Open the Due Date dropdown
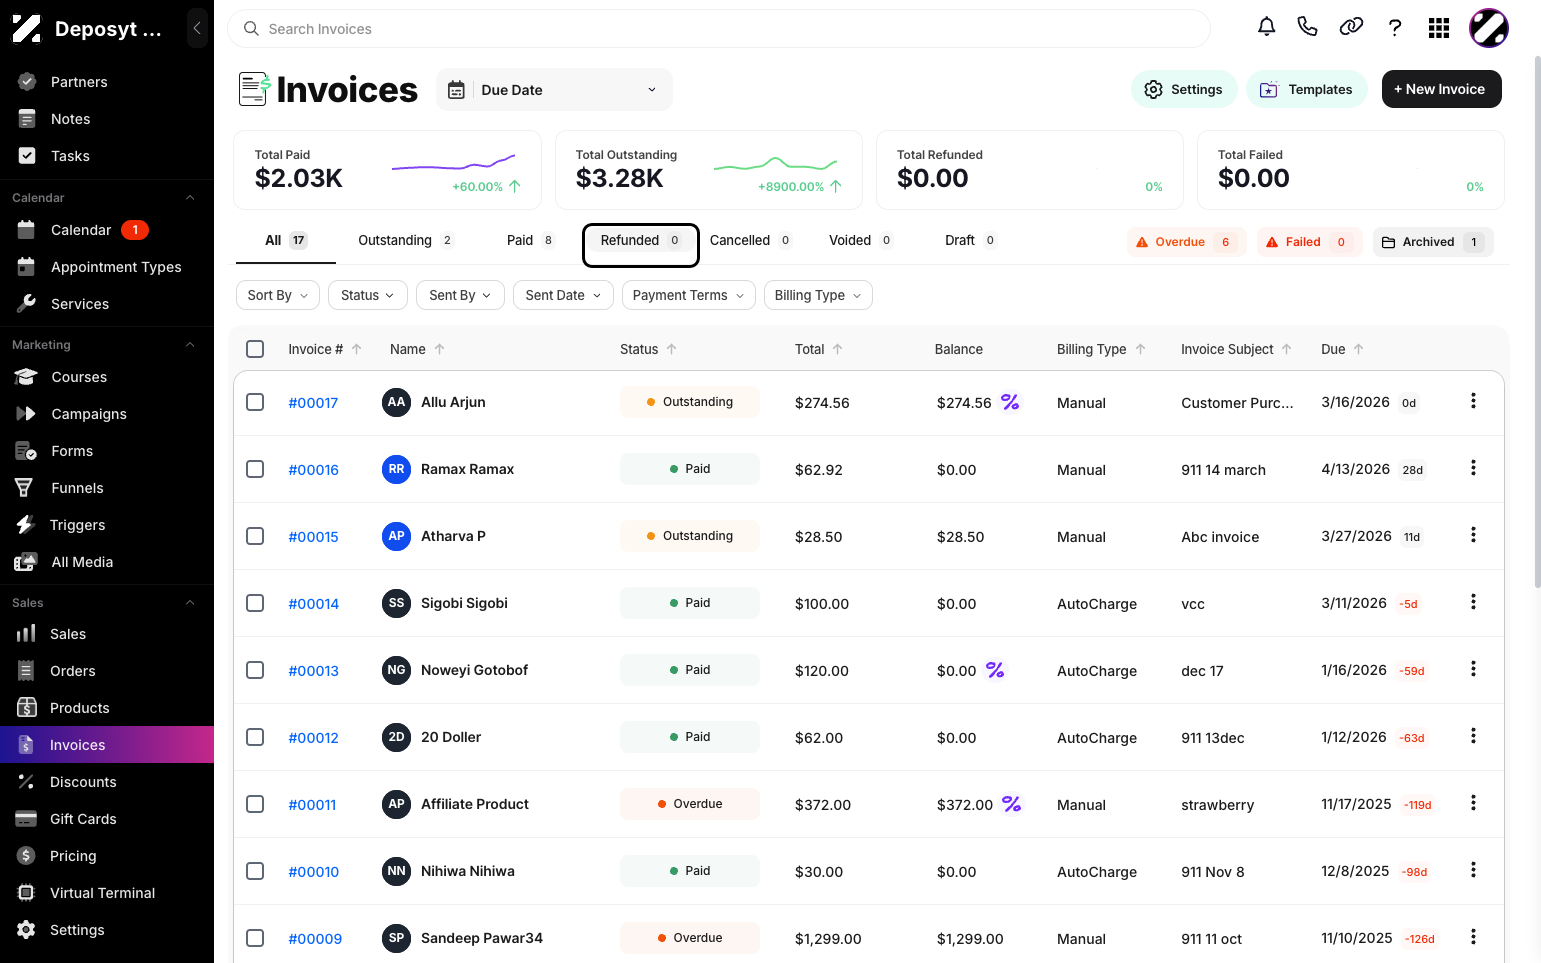The width and height of the screenshot is (1541, 963). [x=554, y=90]
